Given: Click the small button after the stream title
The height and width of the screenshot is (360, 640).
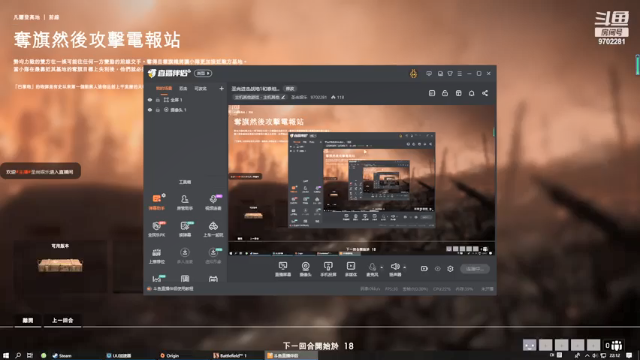Looking at the screenshot, I should (290, 89).
